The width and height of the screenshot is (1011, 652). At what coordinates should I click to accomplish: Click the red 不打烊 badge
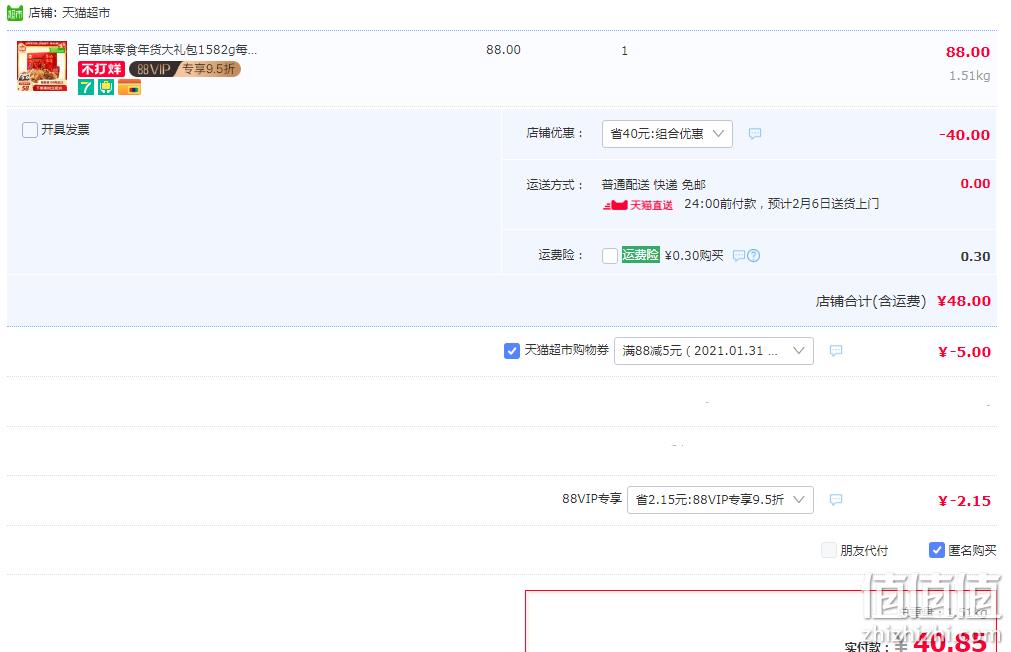(101, 69)
